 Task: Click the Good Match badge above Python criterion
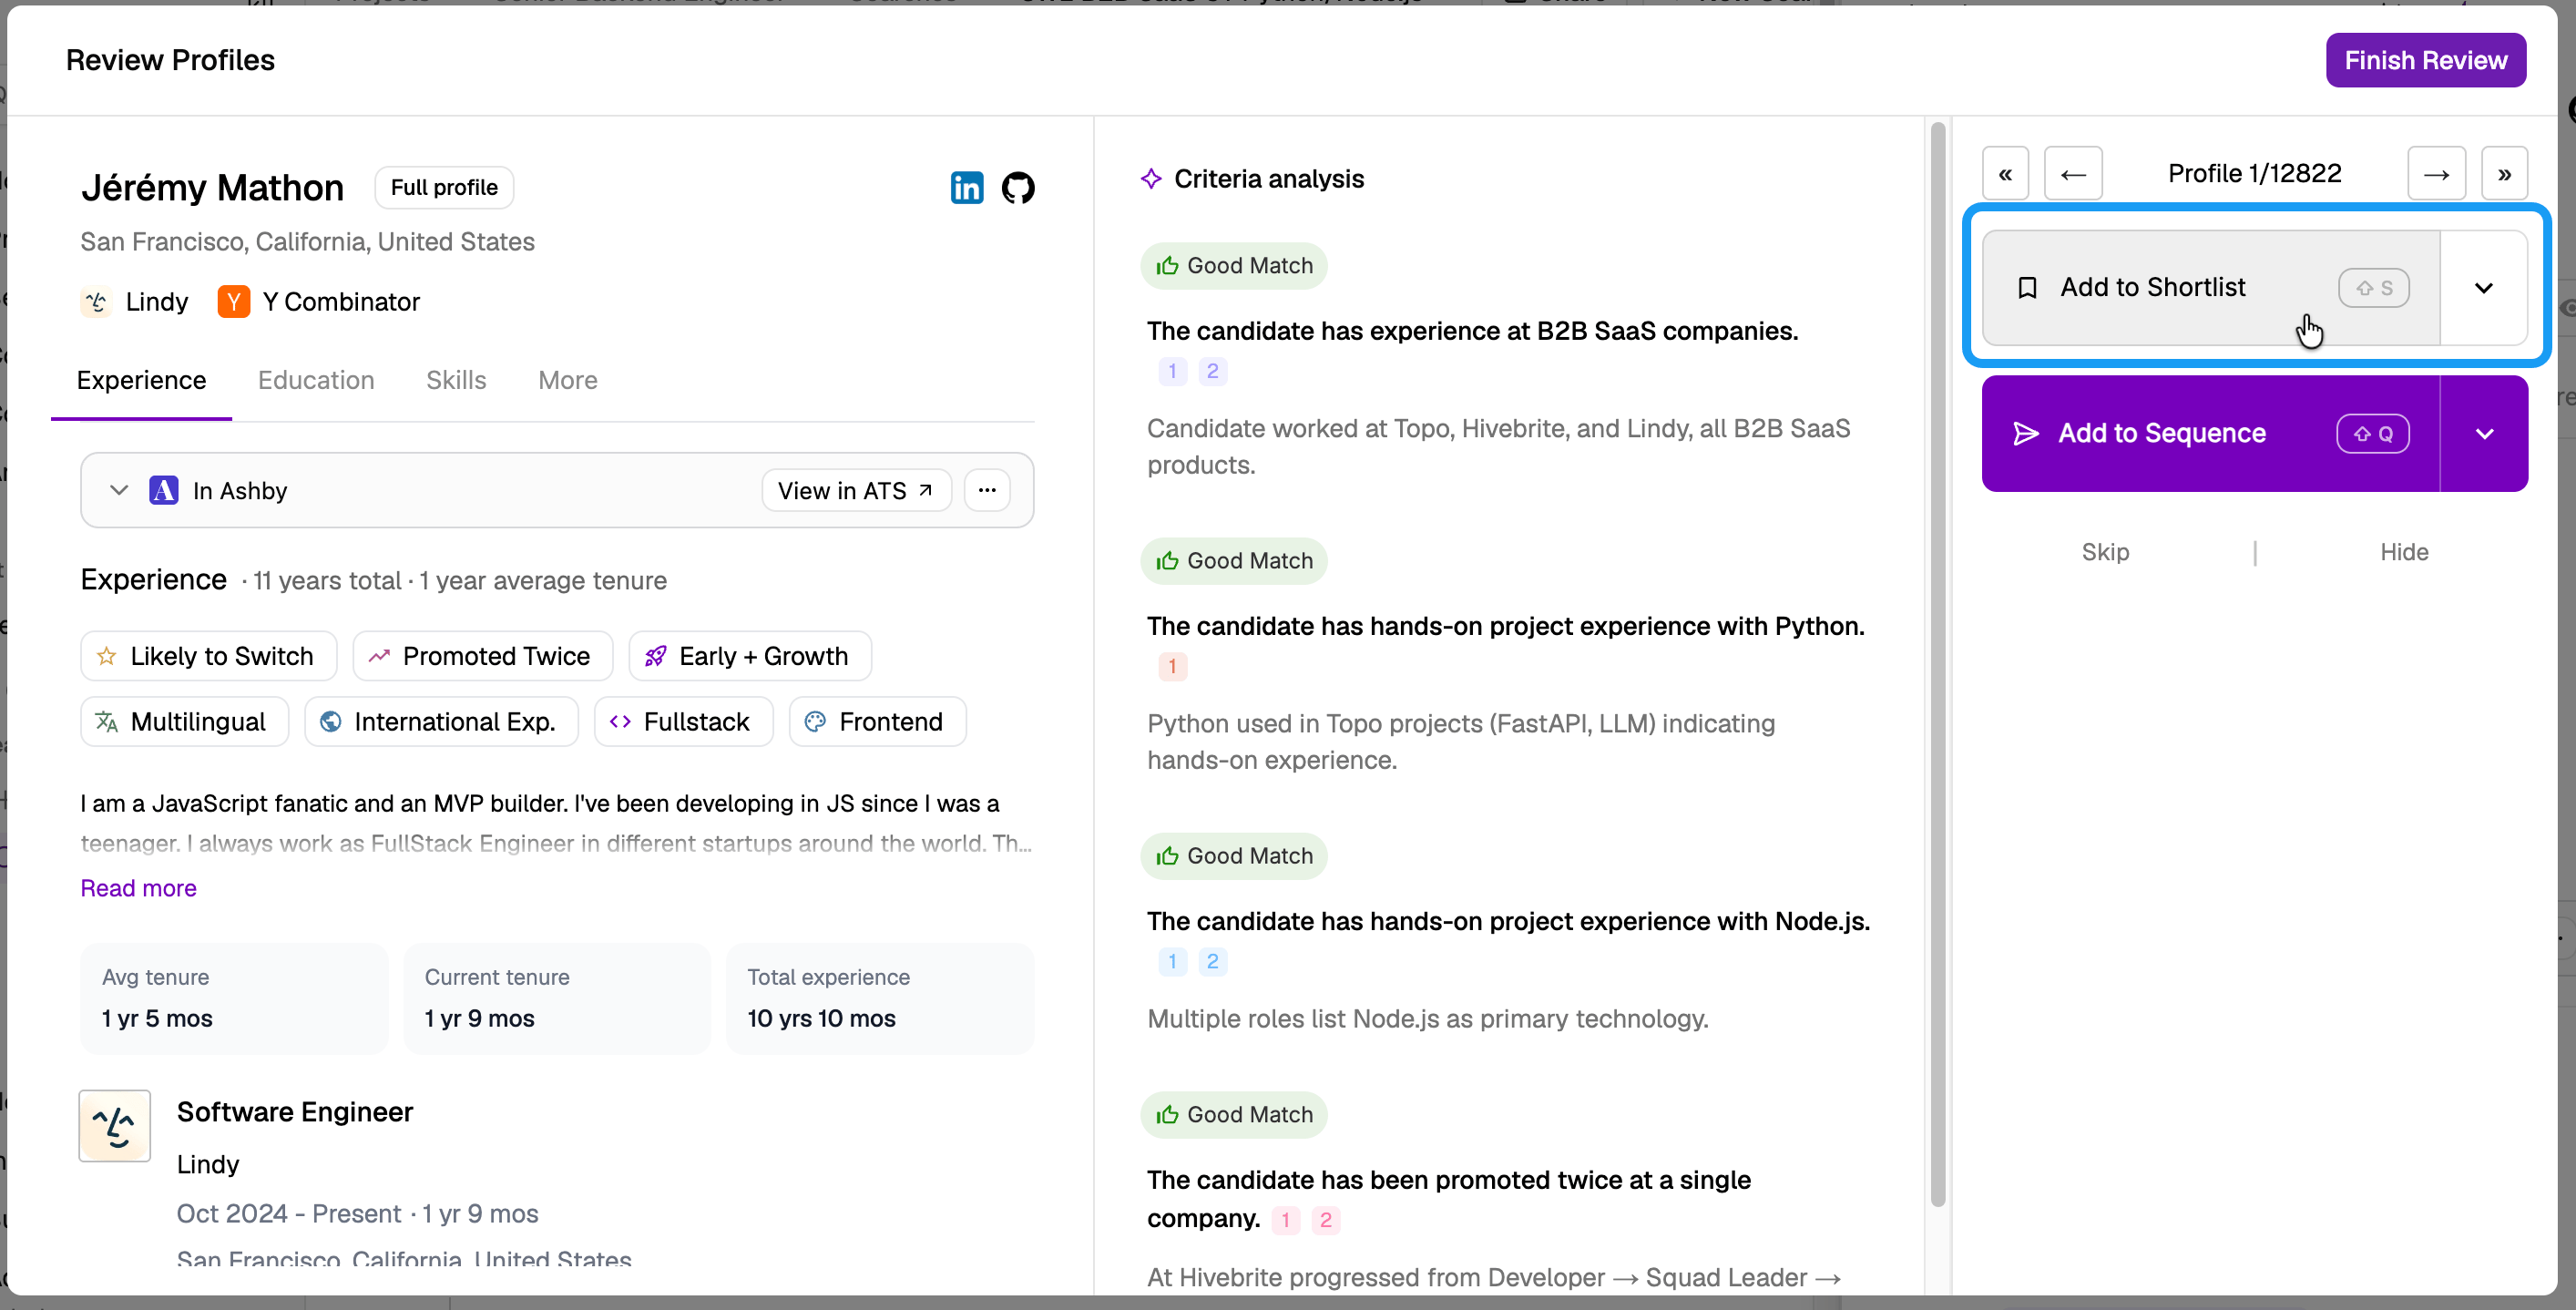pyautogui.click(x=1233, y=561)
